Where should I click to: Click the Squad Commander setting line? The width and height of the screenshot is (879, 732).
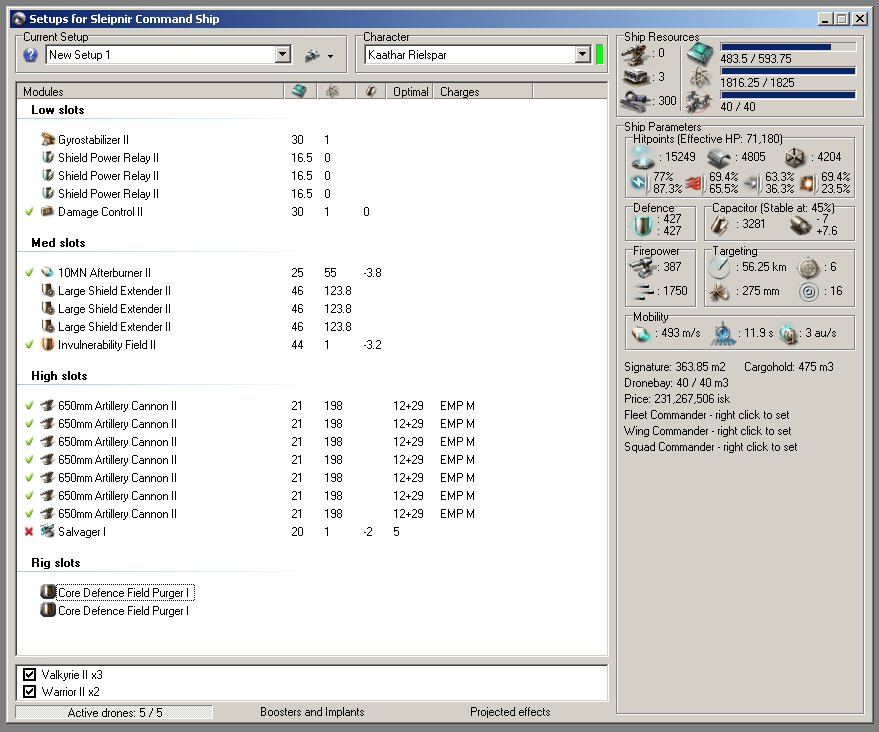pos(710,447)
